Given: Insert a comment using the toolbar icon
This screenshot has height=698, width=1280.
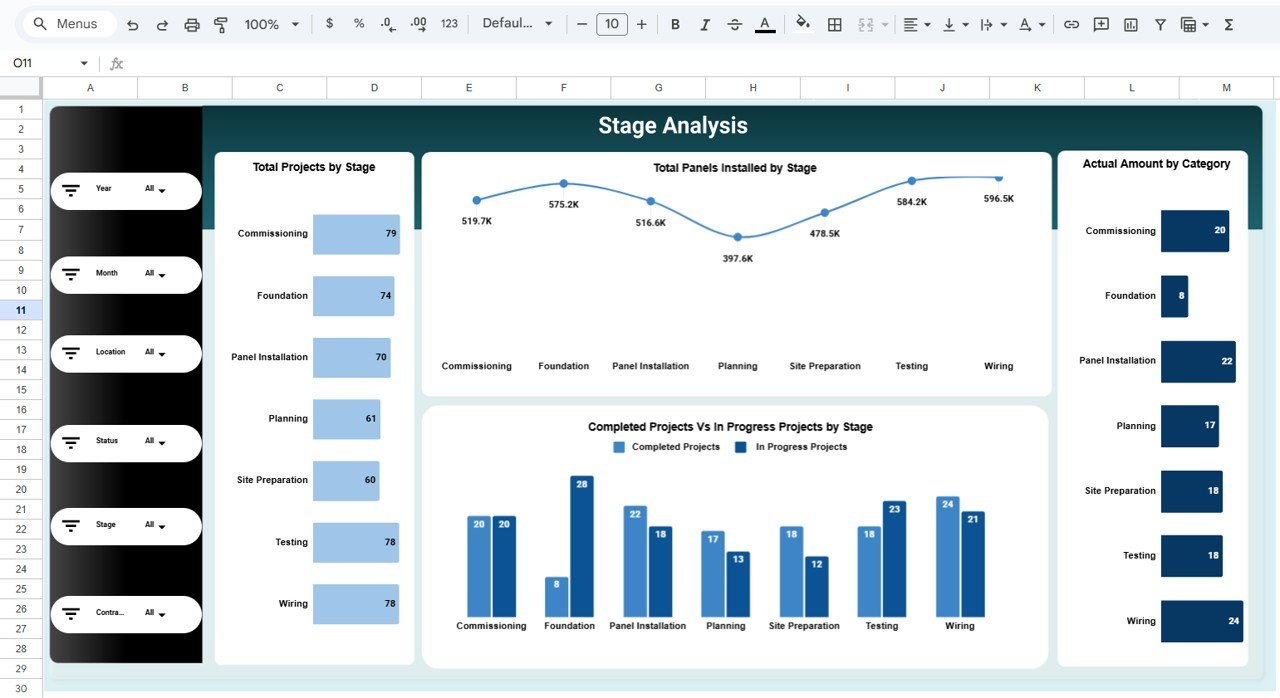Looking at the screenshot, I should [x=1101, y=23].
